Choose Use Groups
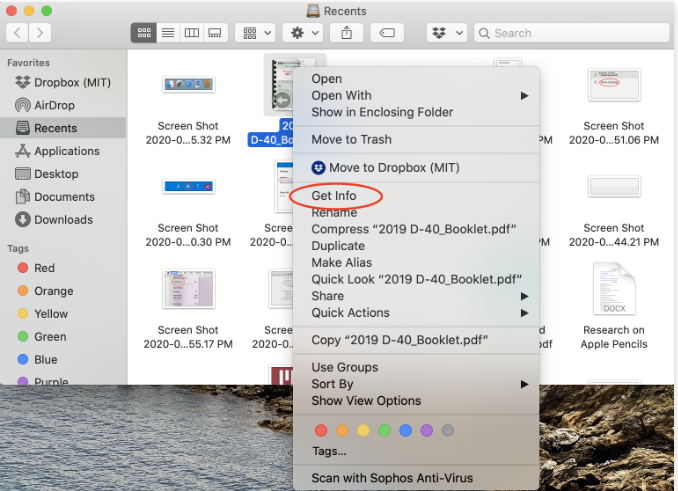 pyautogui.click(x=416, y=367)
